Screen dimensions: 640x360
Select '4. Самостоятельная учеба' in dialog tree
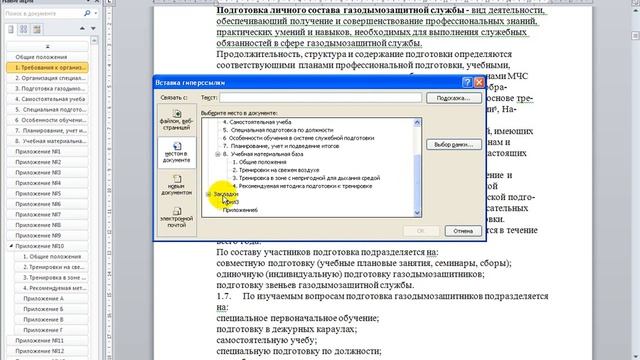(257, 122)
